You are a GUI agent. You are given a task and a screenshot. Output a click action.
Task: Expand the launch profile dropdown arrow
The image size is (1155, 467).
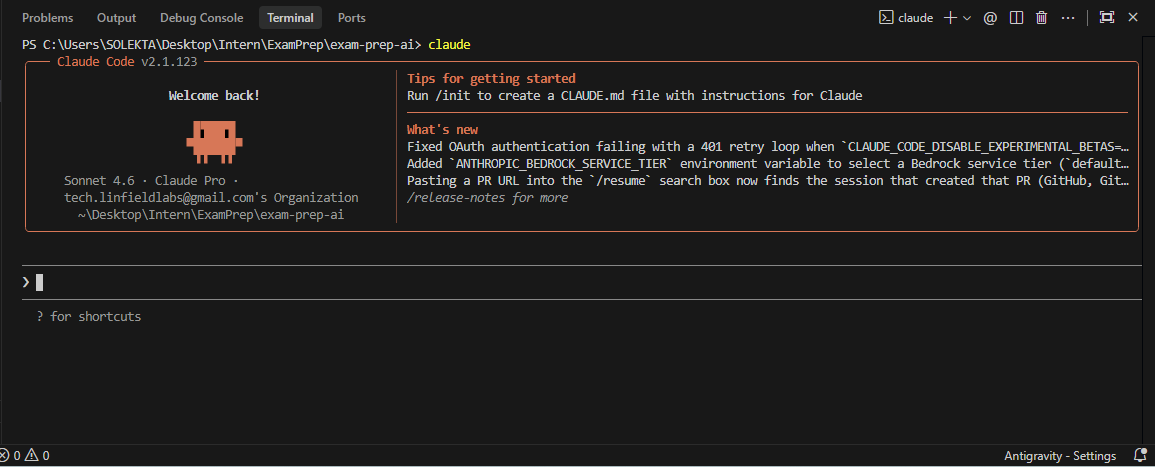[967, 18]
